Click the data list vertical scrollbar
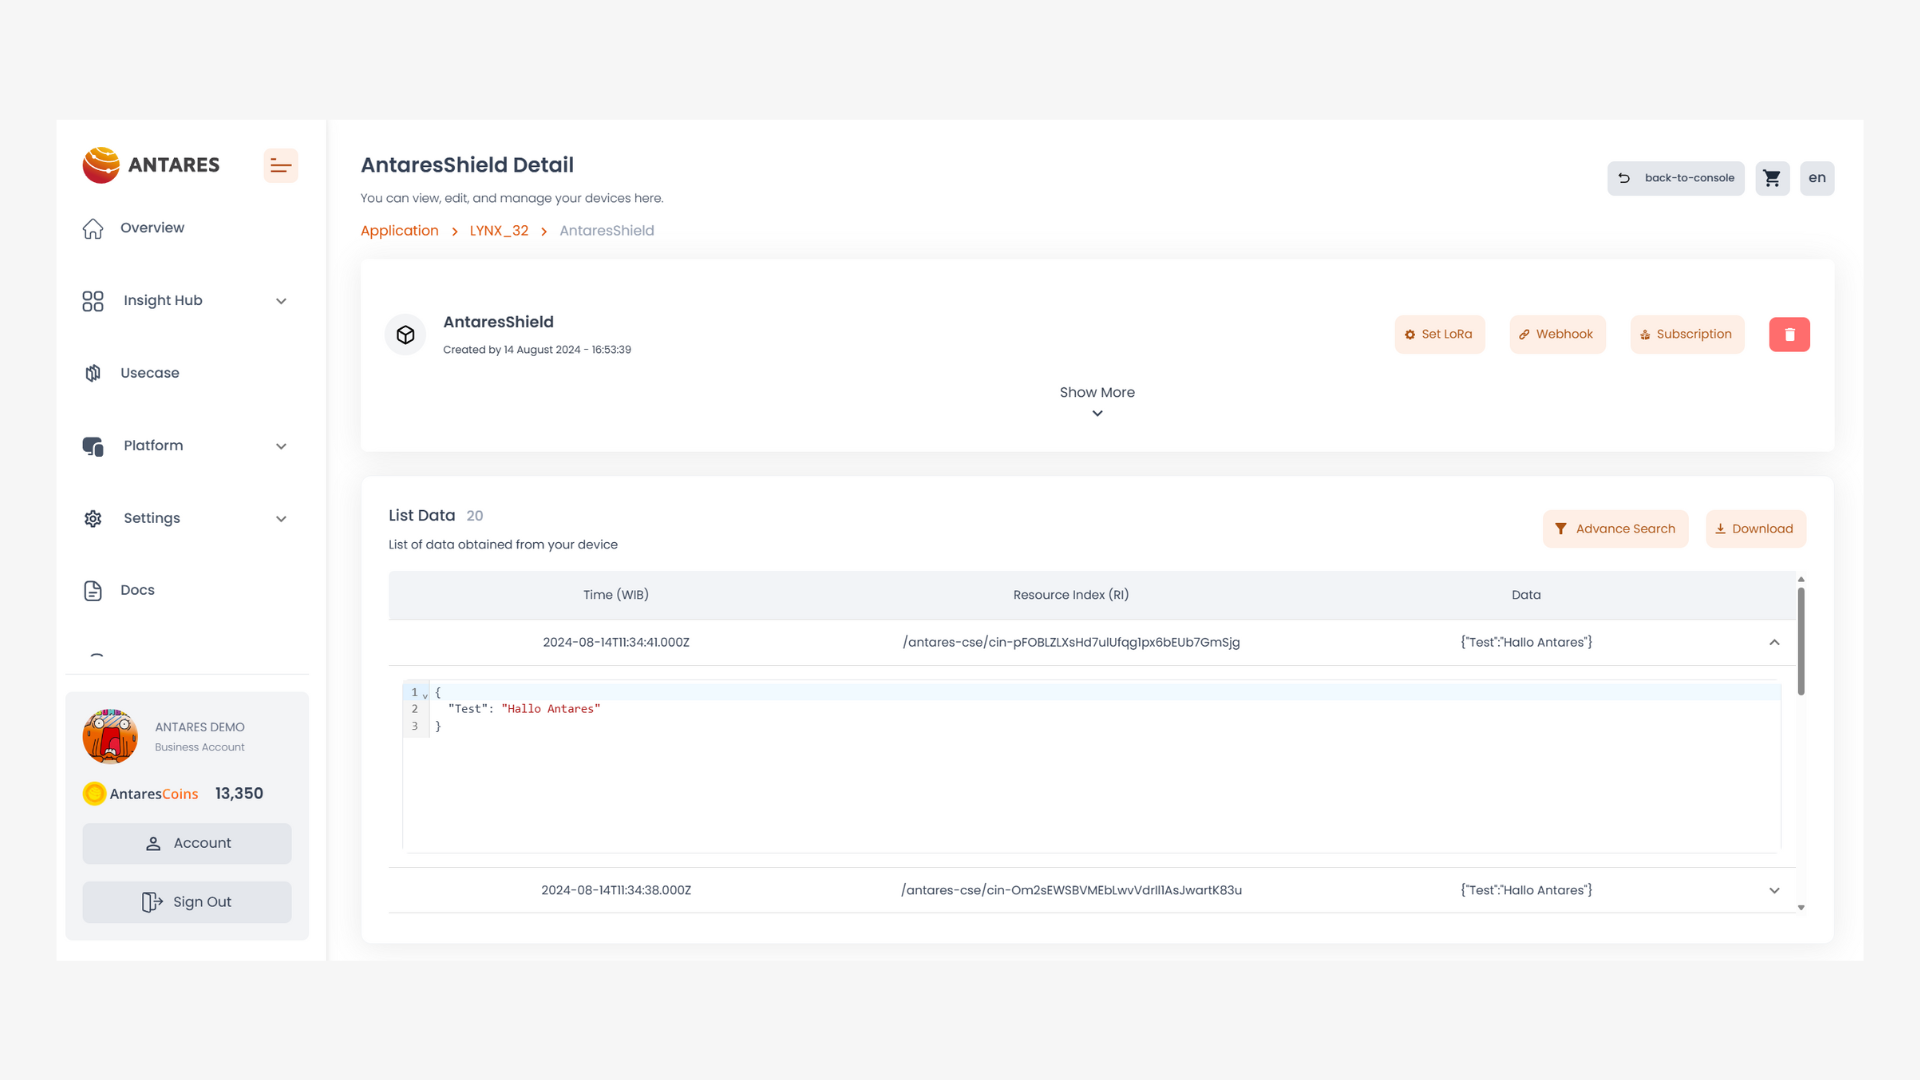This screenshot has width=1920, height=1080. pyautogui.click(x=1801, y=642)
